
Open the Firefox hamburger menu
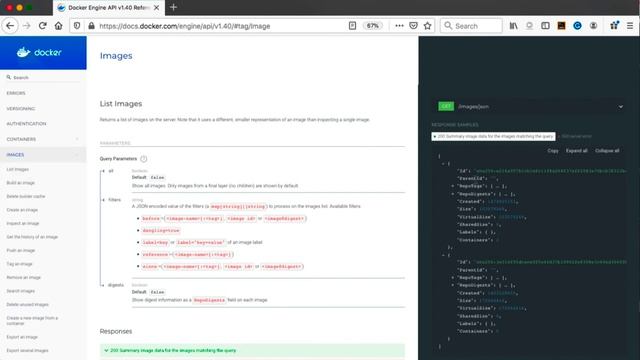tap(630, 26)
